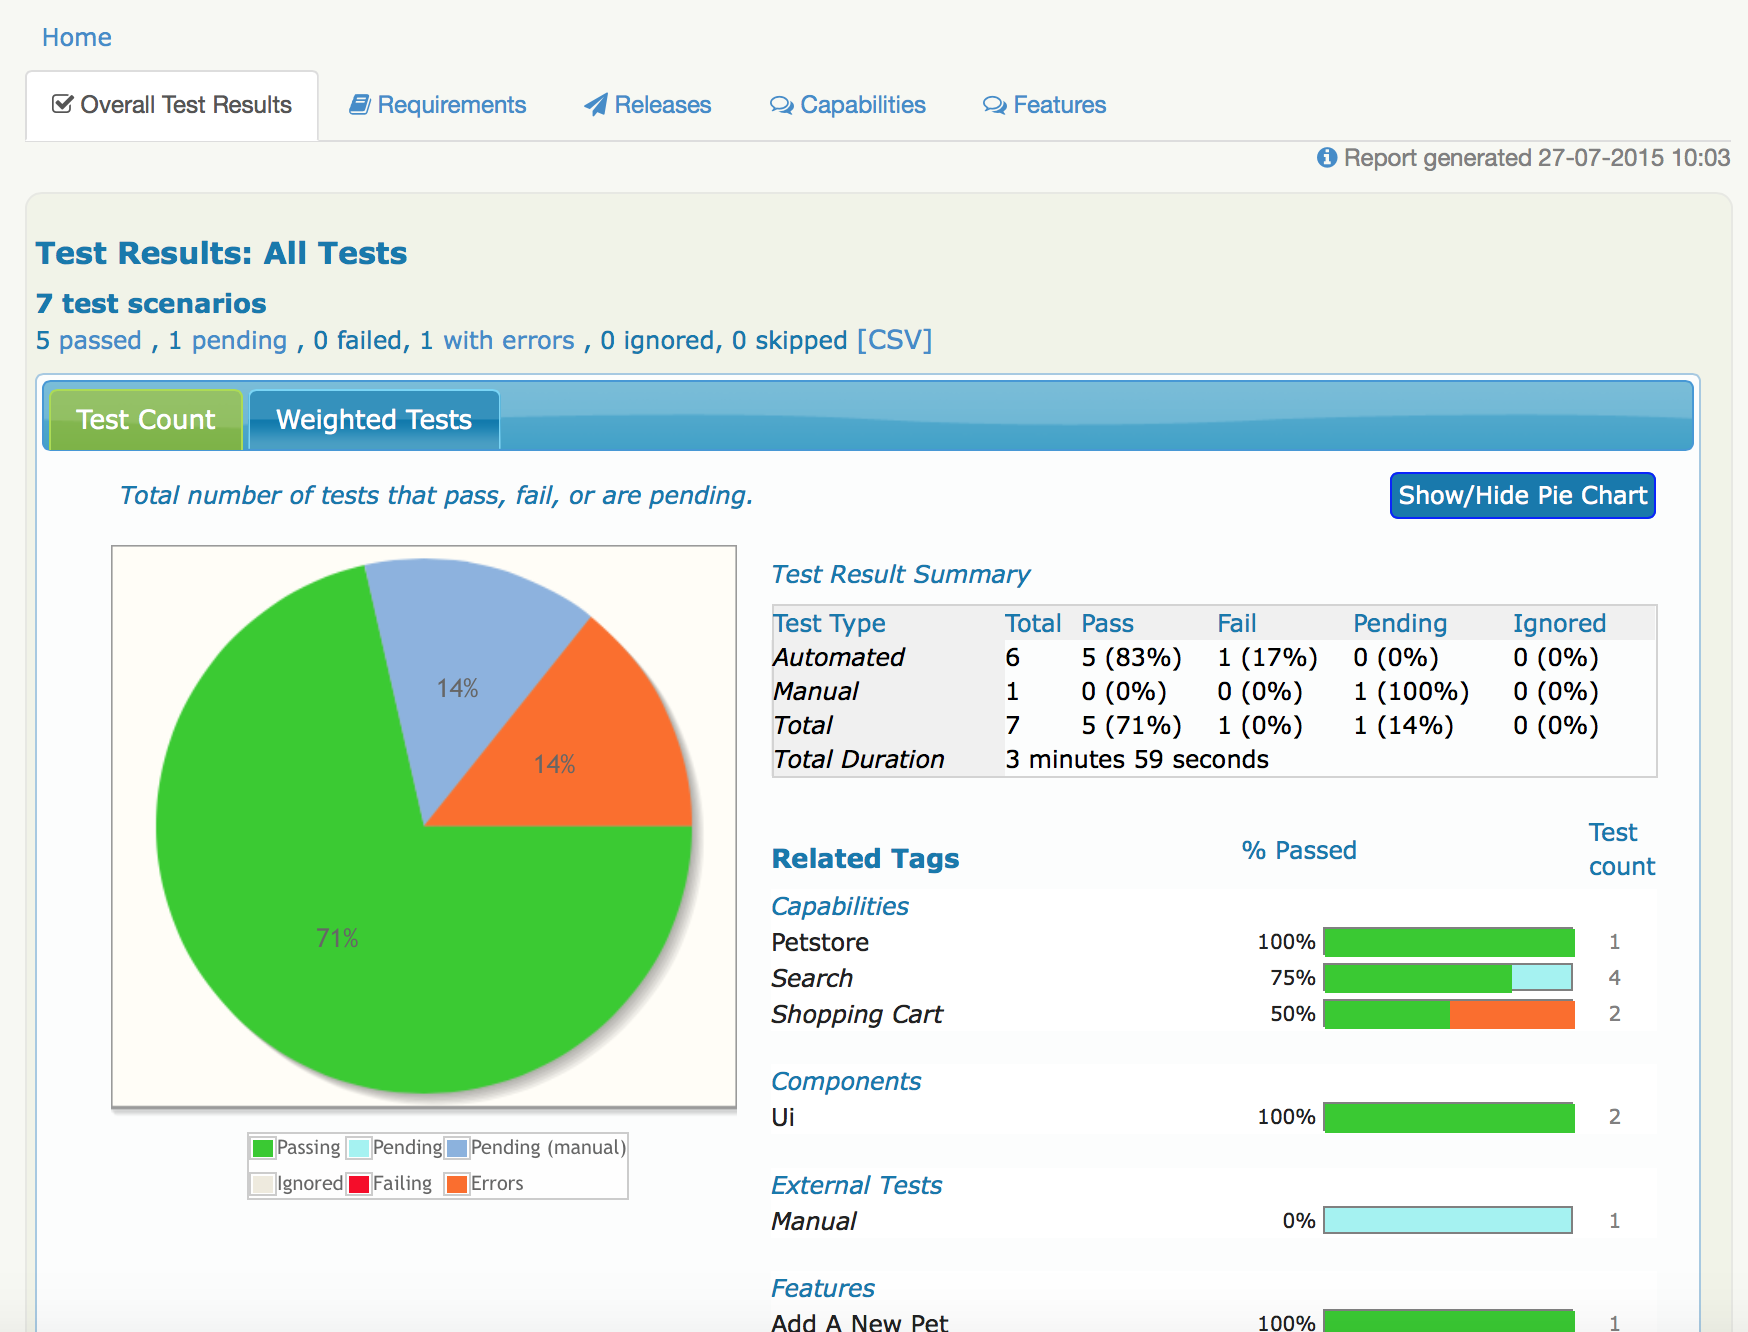Click the paper plane icon next to Releases
The height and width of the screenshot is (1332, 1748).
595,104
